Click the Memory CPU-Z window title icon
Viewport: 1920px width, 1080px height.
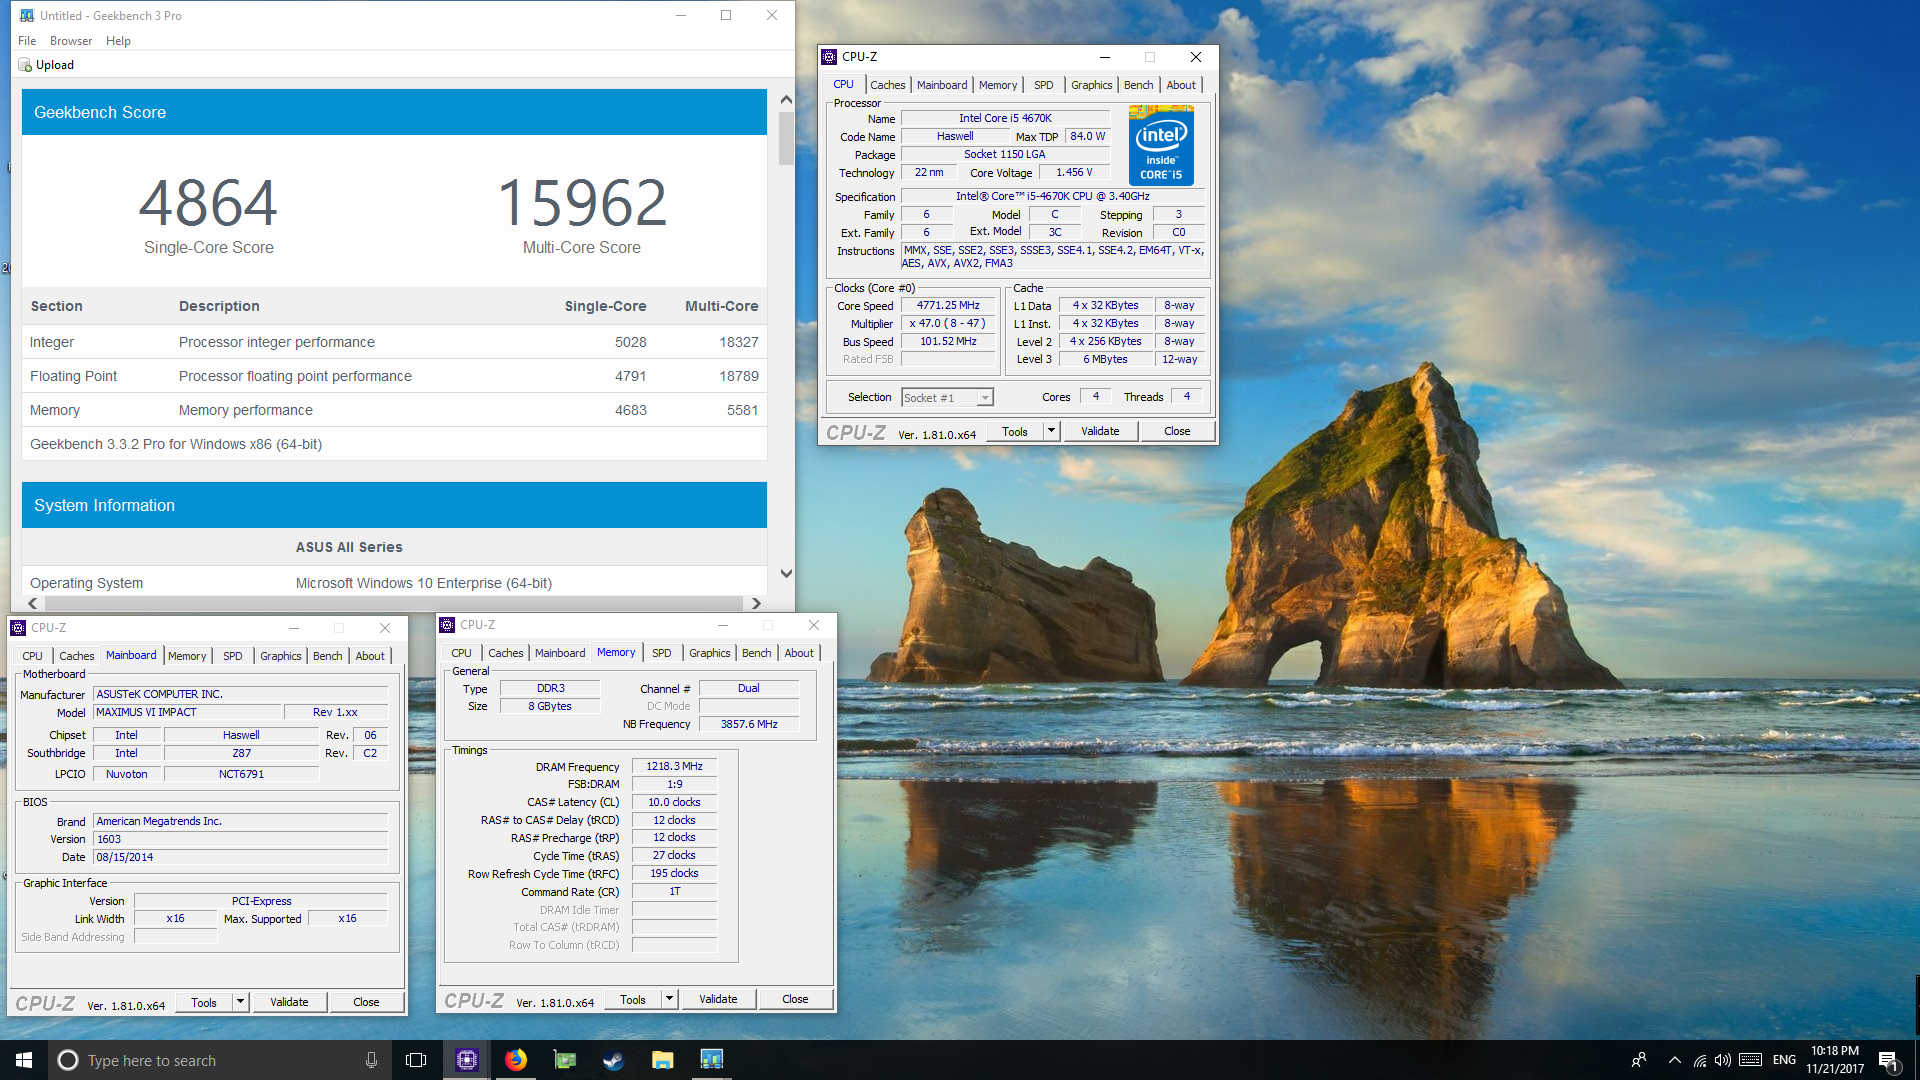(x=447, y=625)
